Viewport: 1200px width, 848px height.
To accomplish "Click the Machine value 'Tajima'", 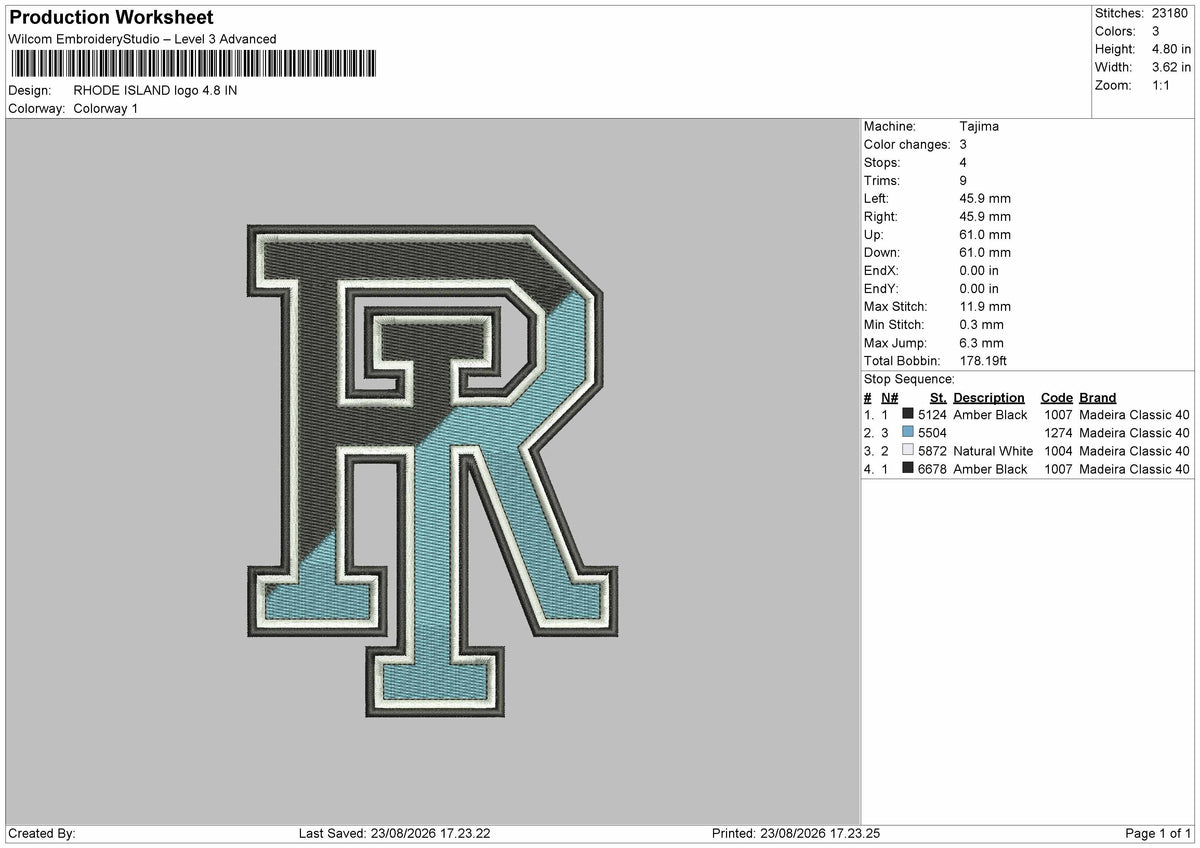I will (979, 126).
